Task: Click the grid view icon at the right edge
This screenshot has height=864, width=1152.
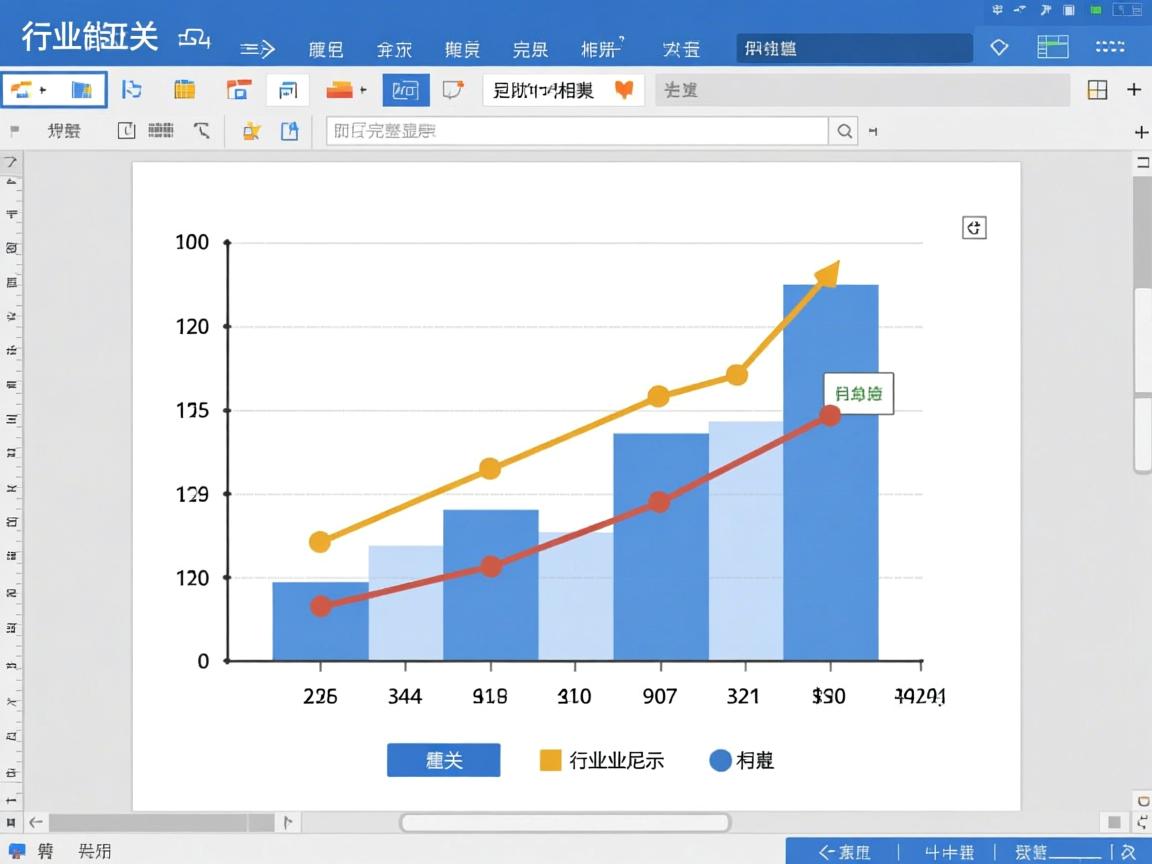Action: tap(1097, 89)
